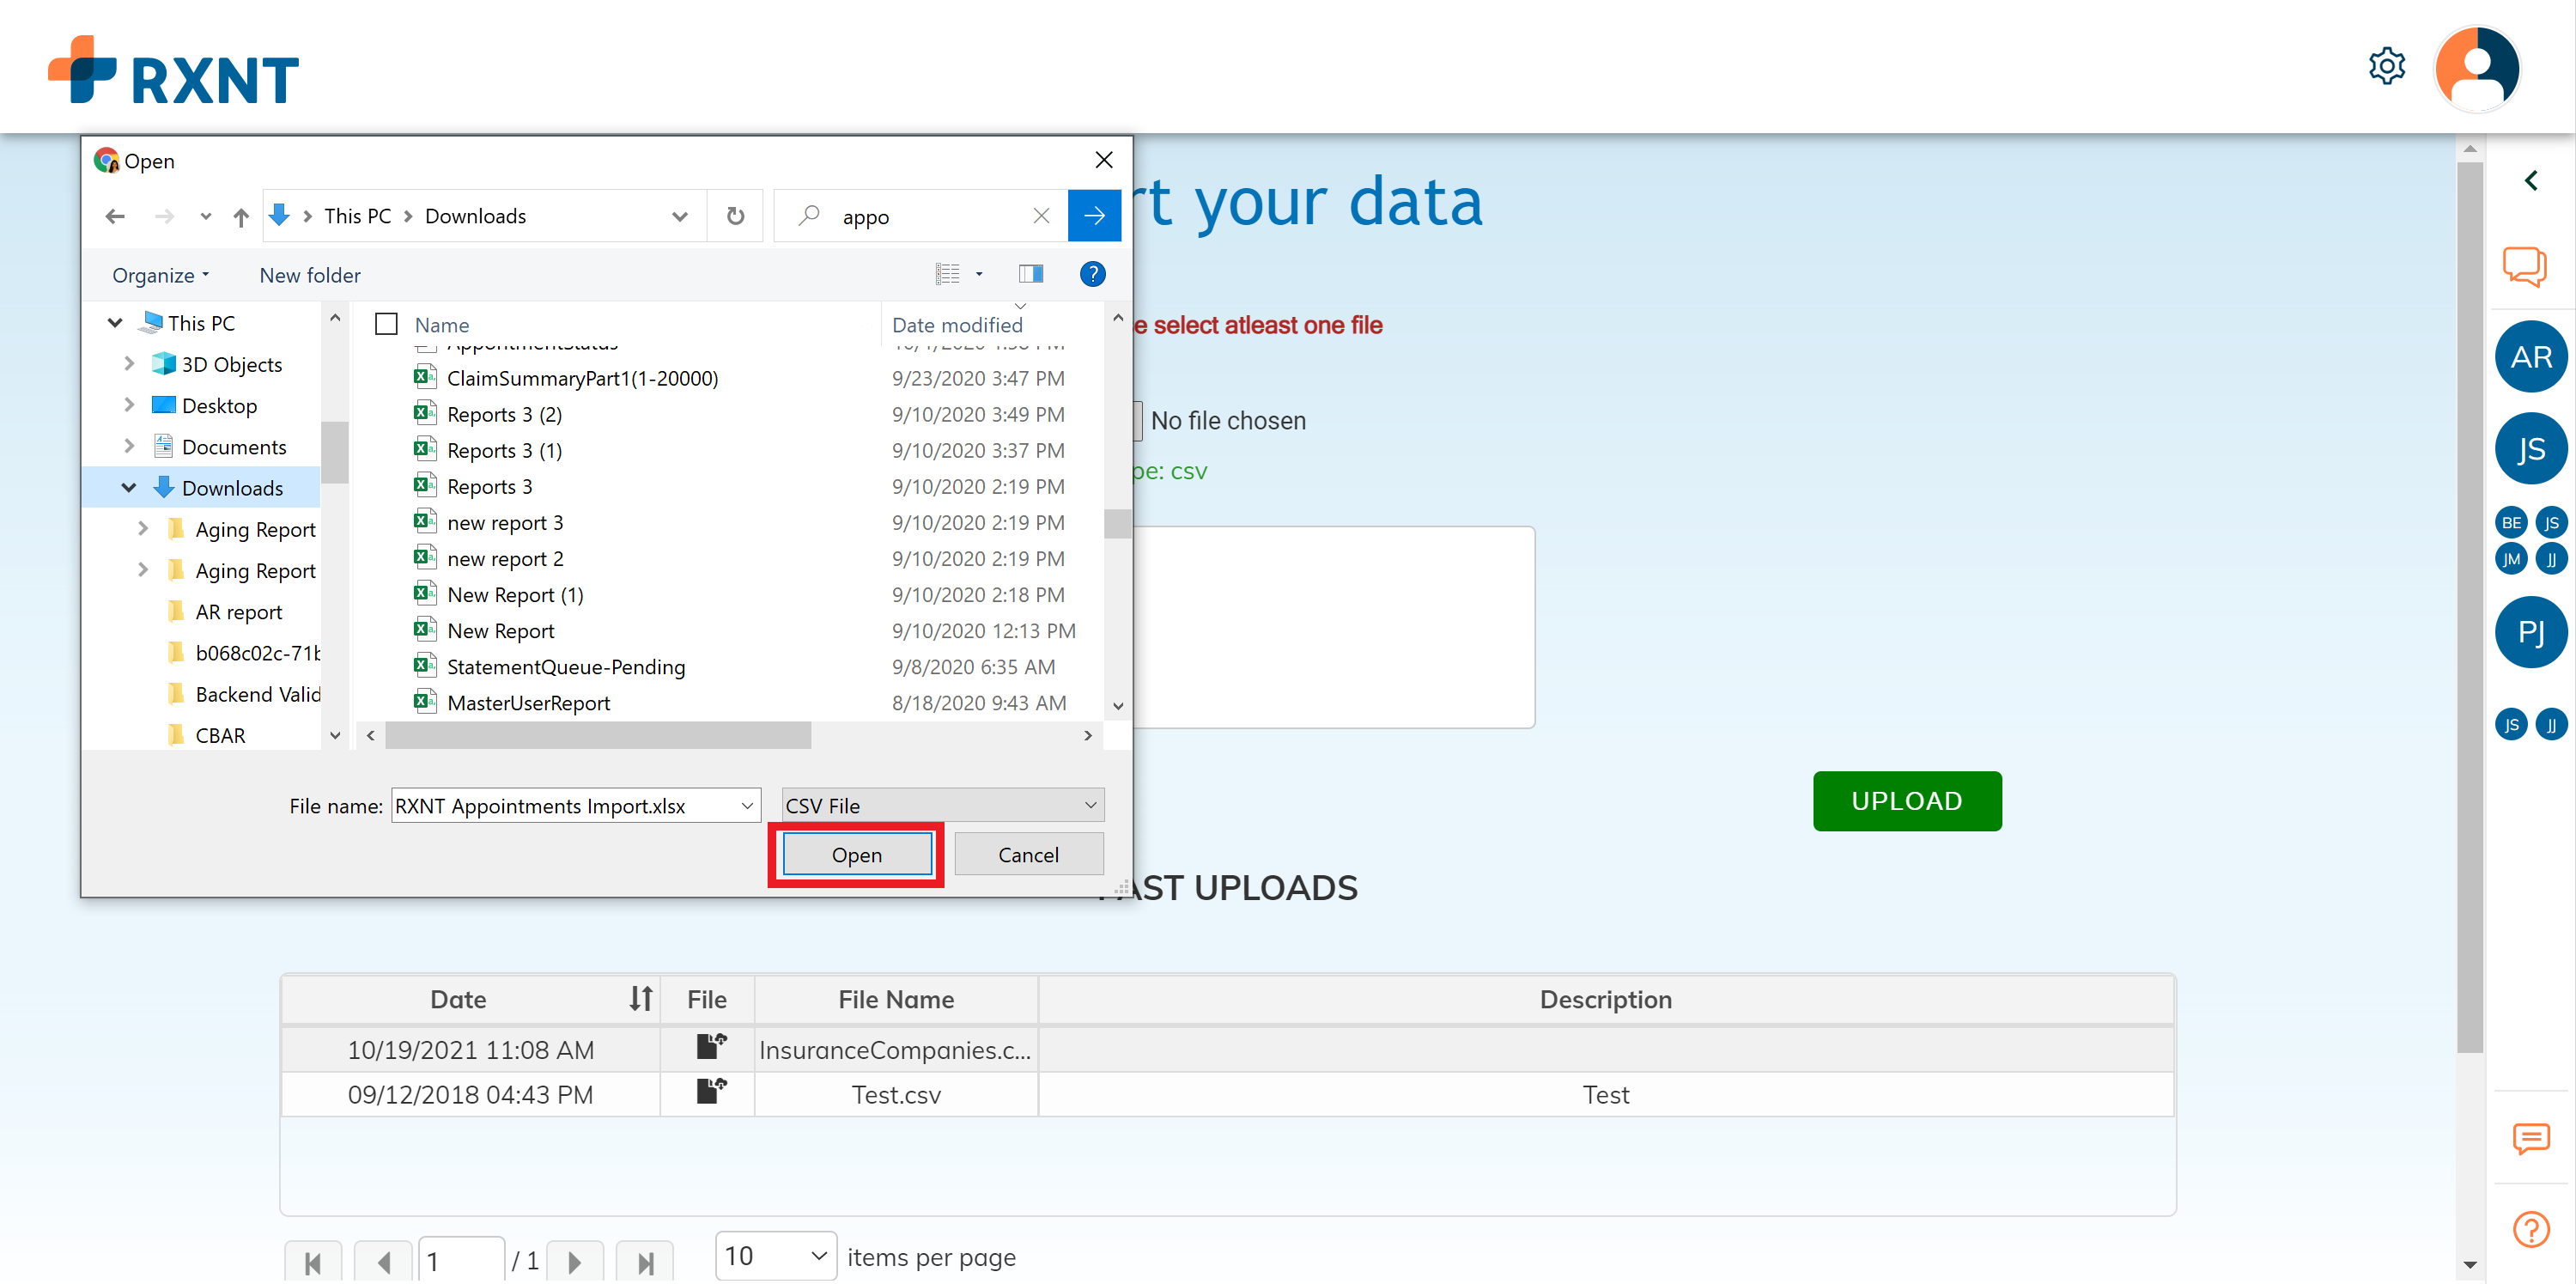The width and height of the screenshot is (2576, 1284).
Task: Open the orange chat bubbles icon
Action: 2524,267
